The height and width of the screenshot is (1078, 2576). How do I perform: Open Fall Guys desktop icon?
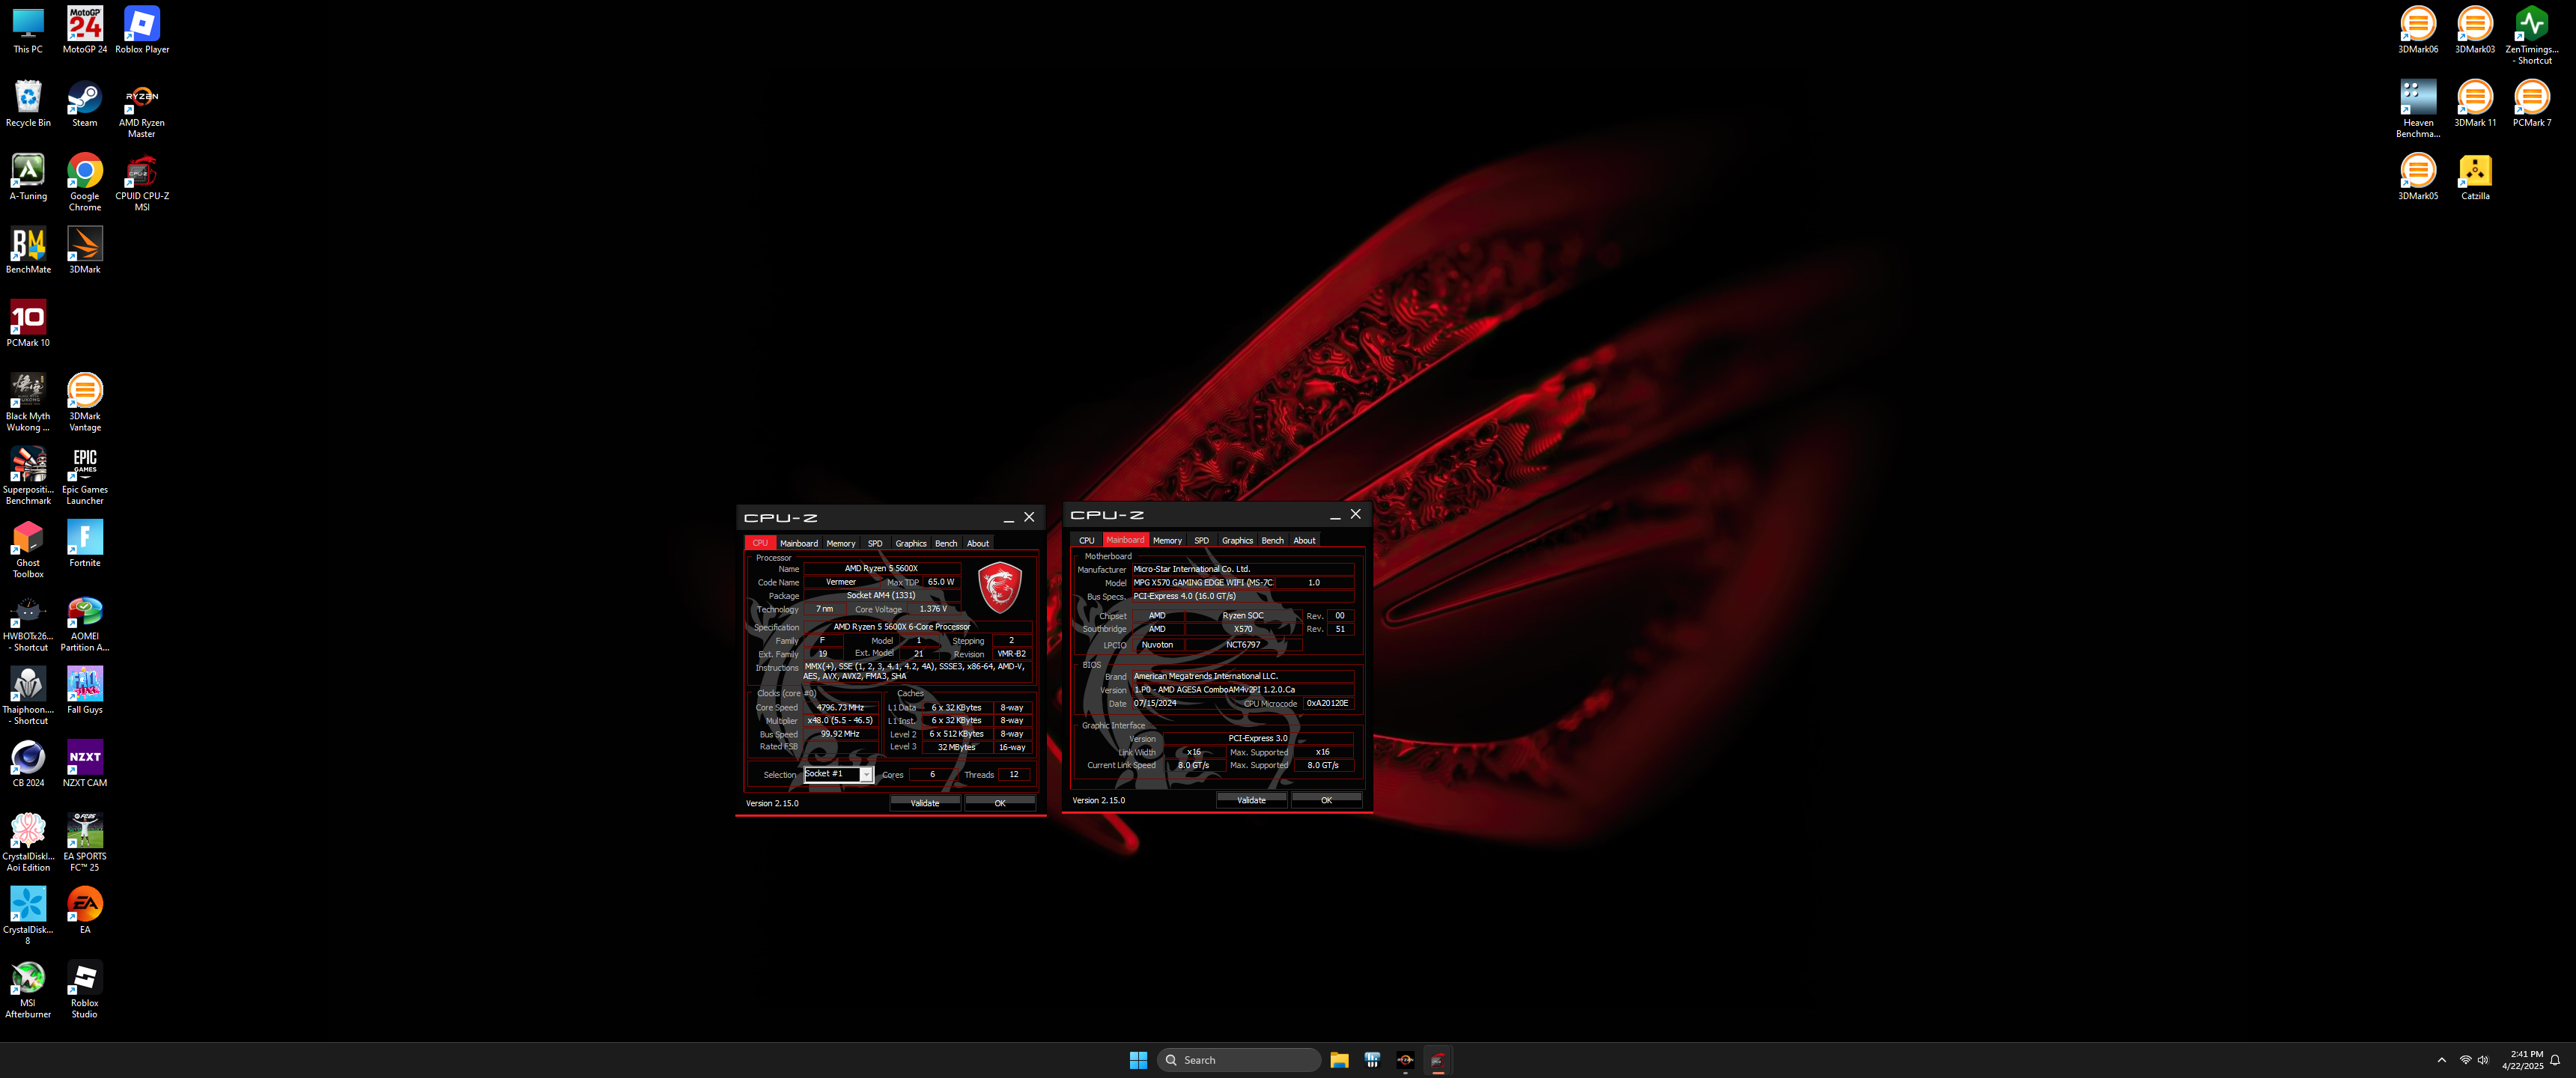click(x=85, y=690)
